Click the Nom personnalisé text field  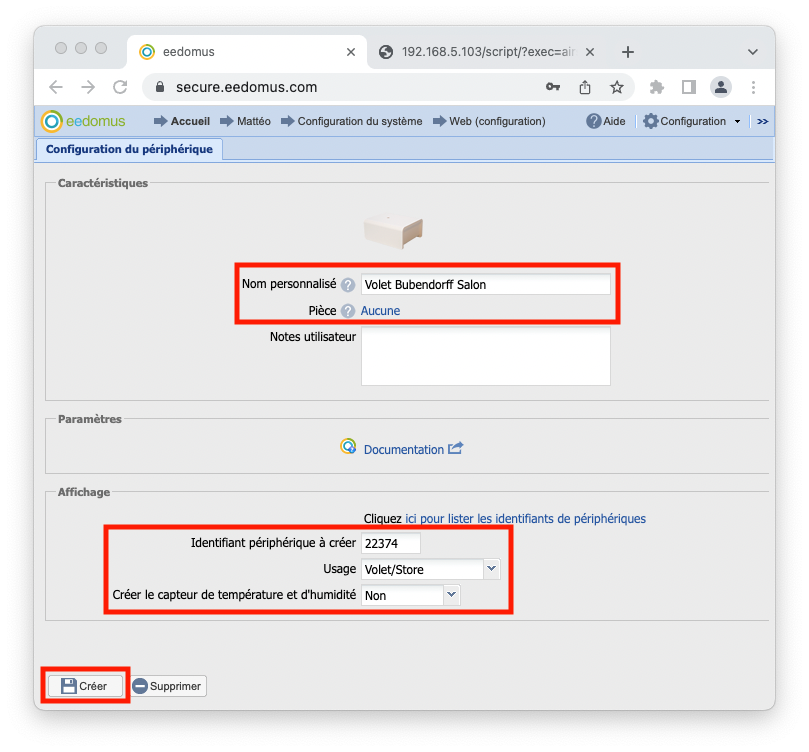coord(485,285)
